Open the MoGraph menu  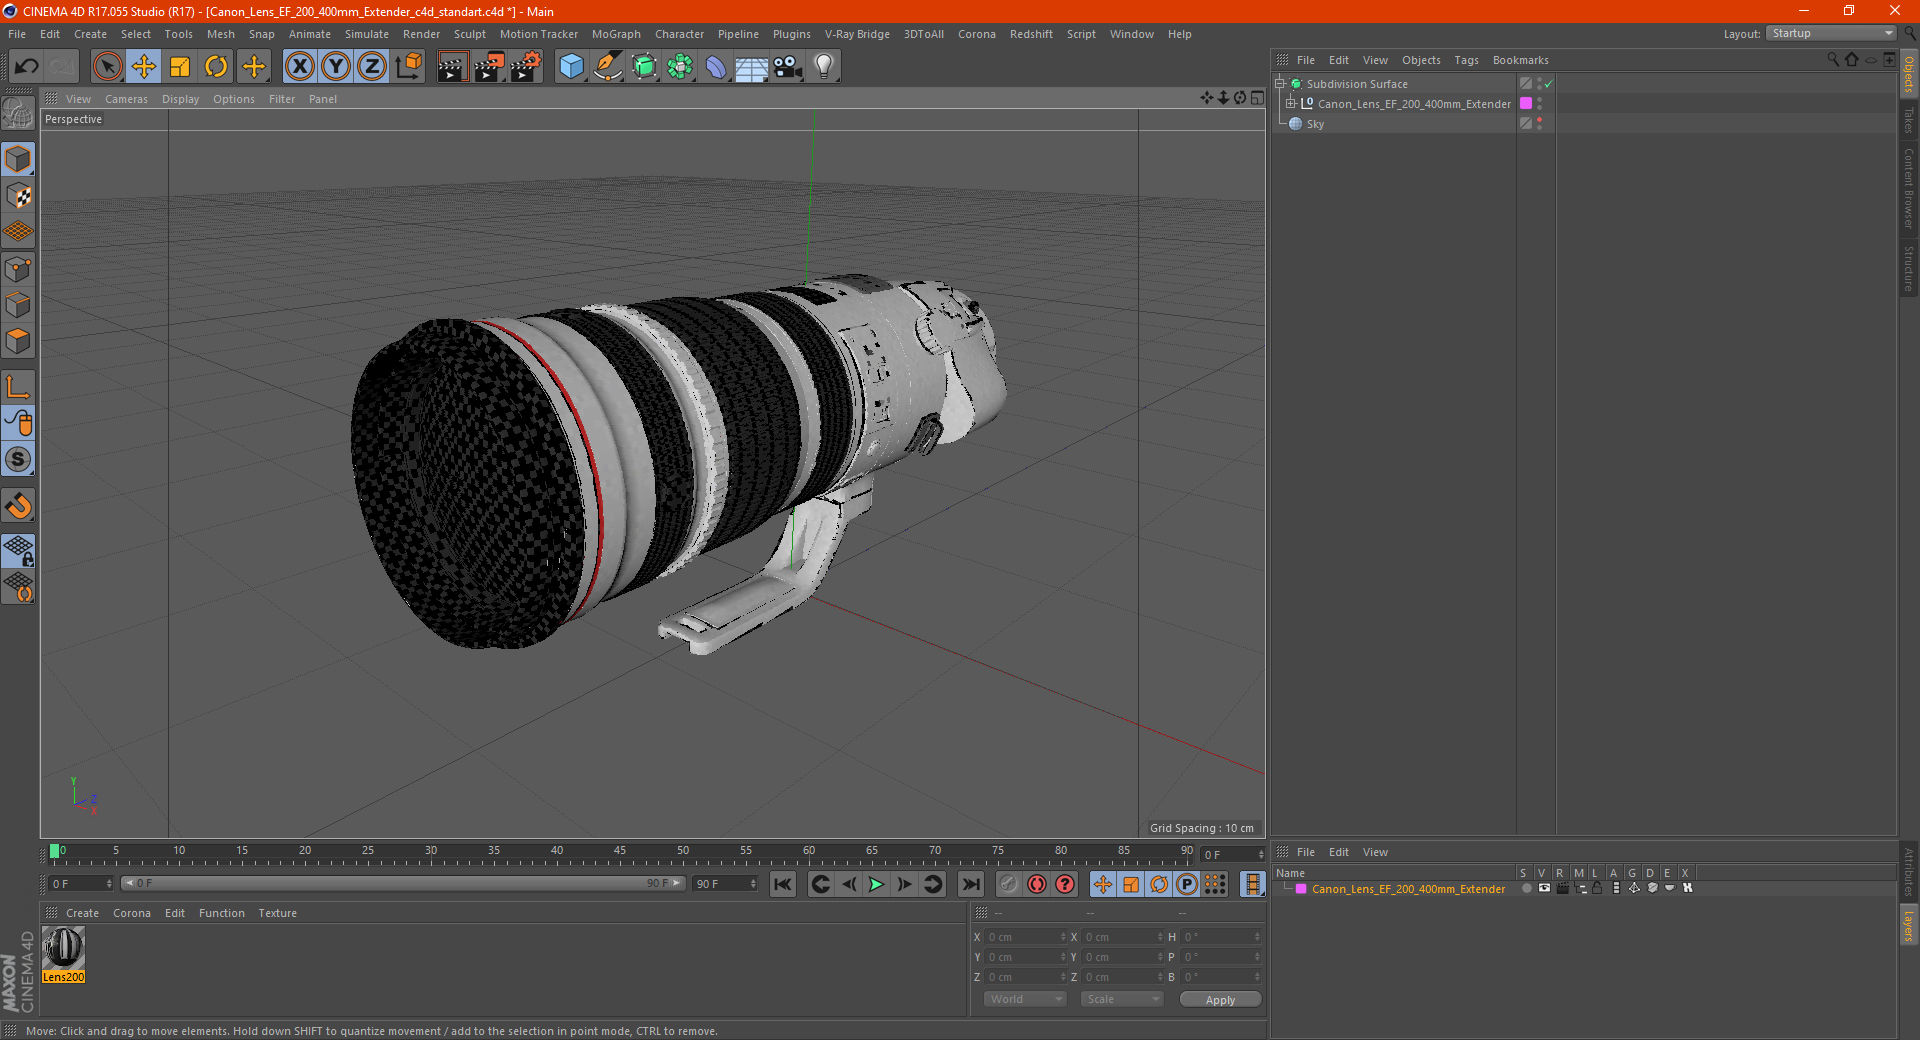[616, 34]
